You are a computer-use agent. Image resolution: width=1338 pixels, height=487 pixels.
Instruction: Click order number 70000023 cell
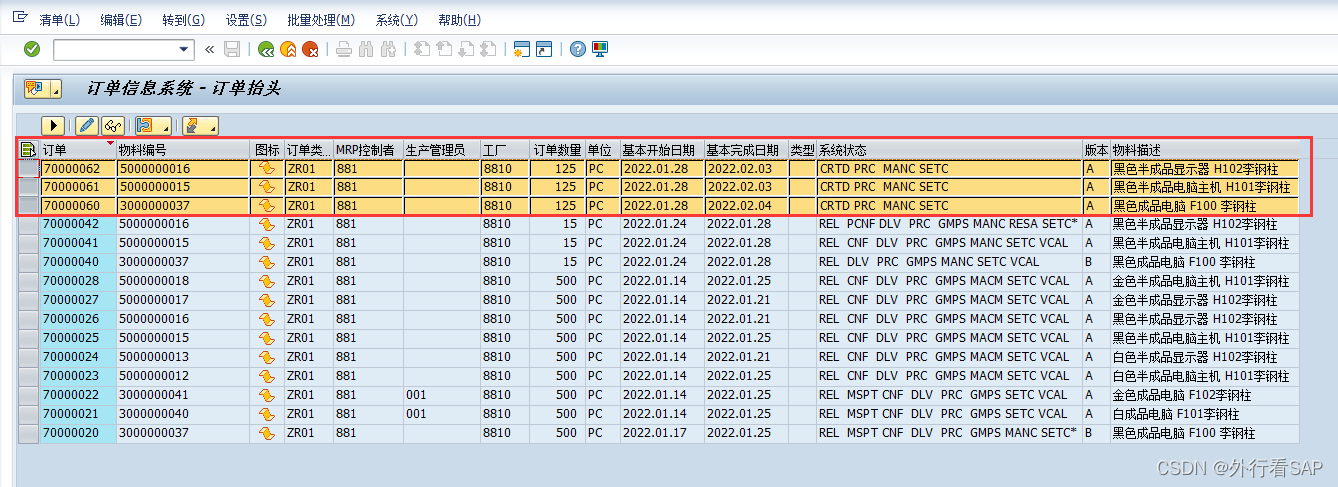[x=78, y=376]
